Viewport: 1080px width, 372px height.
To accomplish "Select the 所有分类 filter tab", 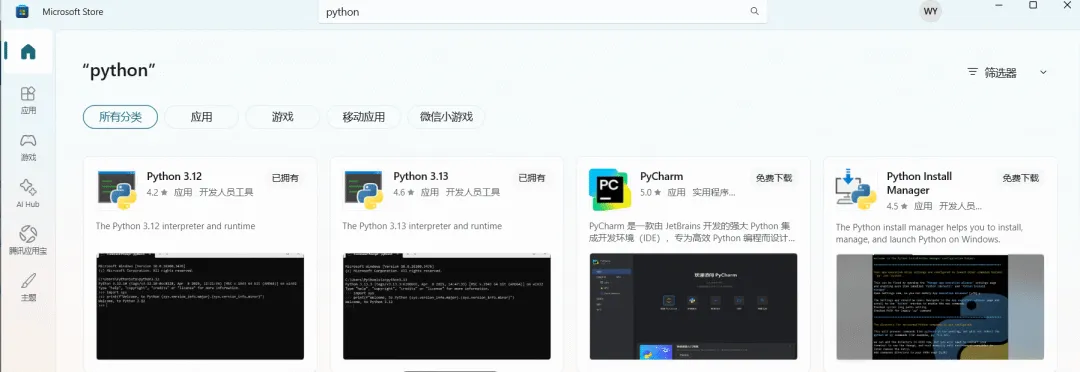I will 121,116.
